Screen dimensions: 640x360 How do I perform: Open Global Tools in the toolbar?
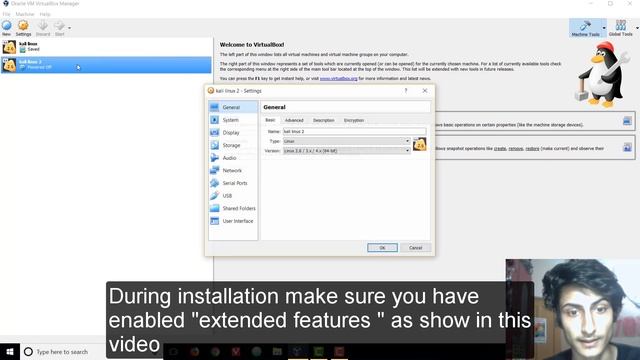(x=620, y=28)
